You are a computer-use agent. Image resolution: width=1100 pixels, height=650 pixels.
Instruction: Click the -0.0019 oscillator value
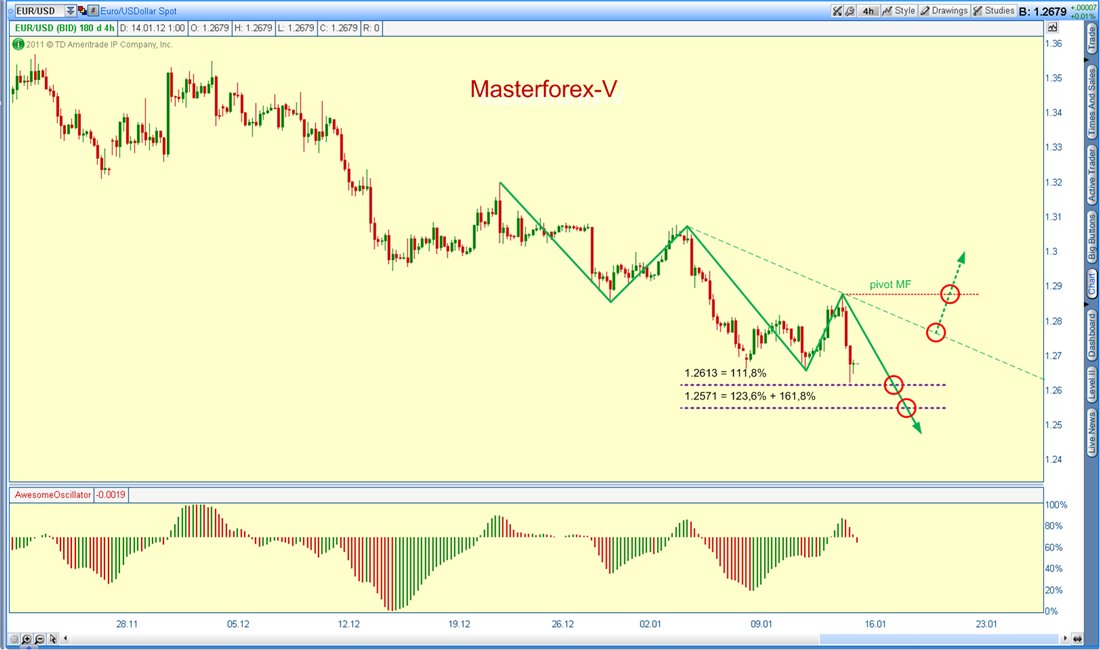coord(111,495)
